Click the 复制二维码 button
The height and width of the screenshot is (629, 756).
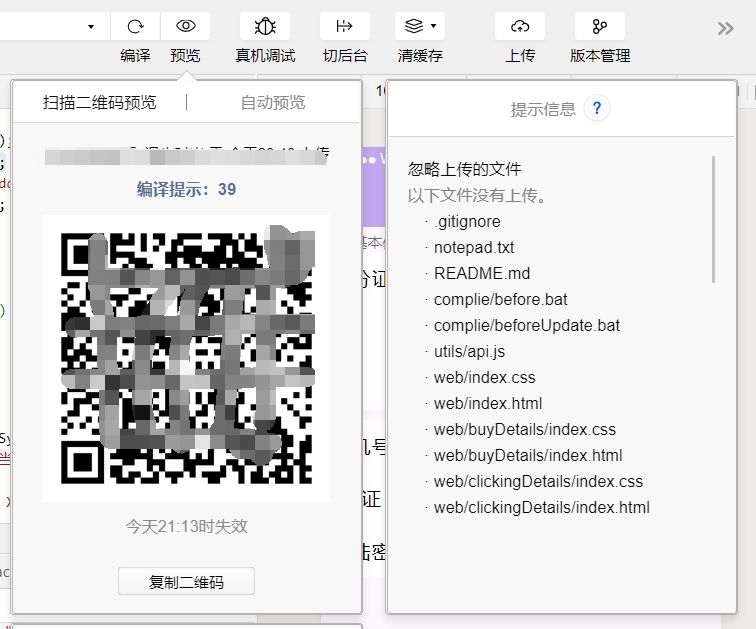[186, 582]
